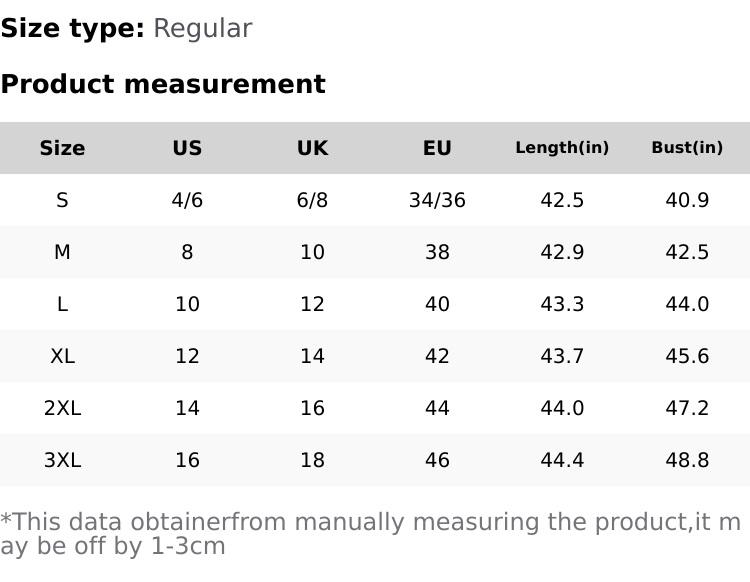The height and width of the screenshot is (582, 750).
Task: Select the L size row label
Action: (62, 304)
